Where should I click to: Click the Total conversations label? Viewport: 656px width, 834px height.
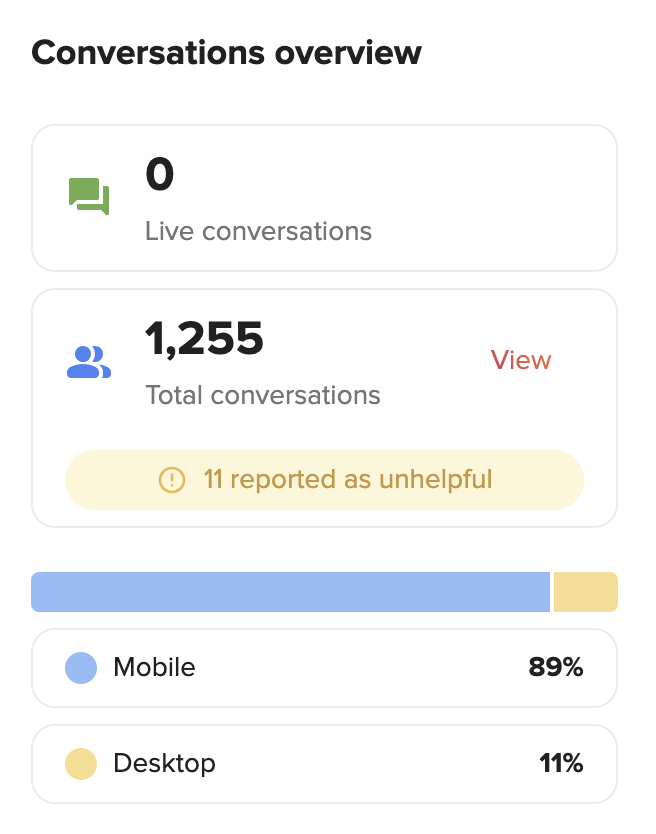(x=263, y=395)
